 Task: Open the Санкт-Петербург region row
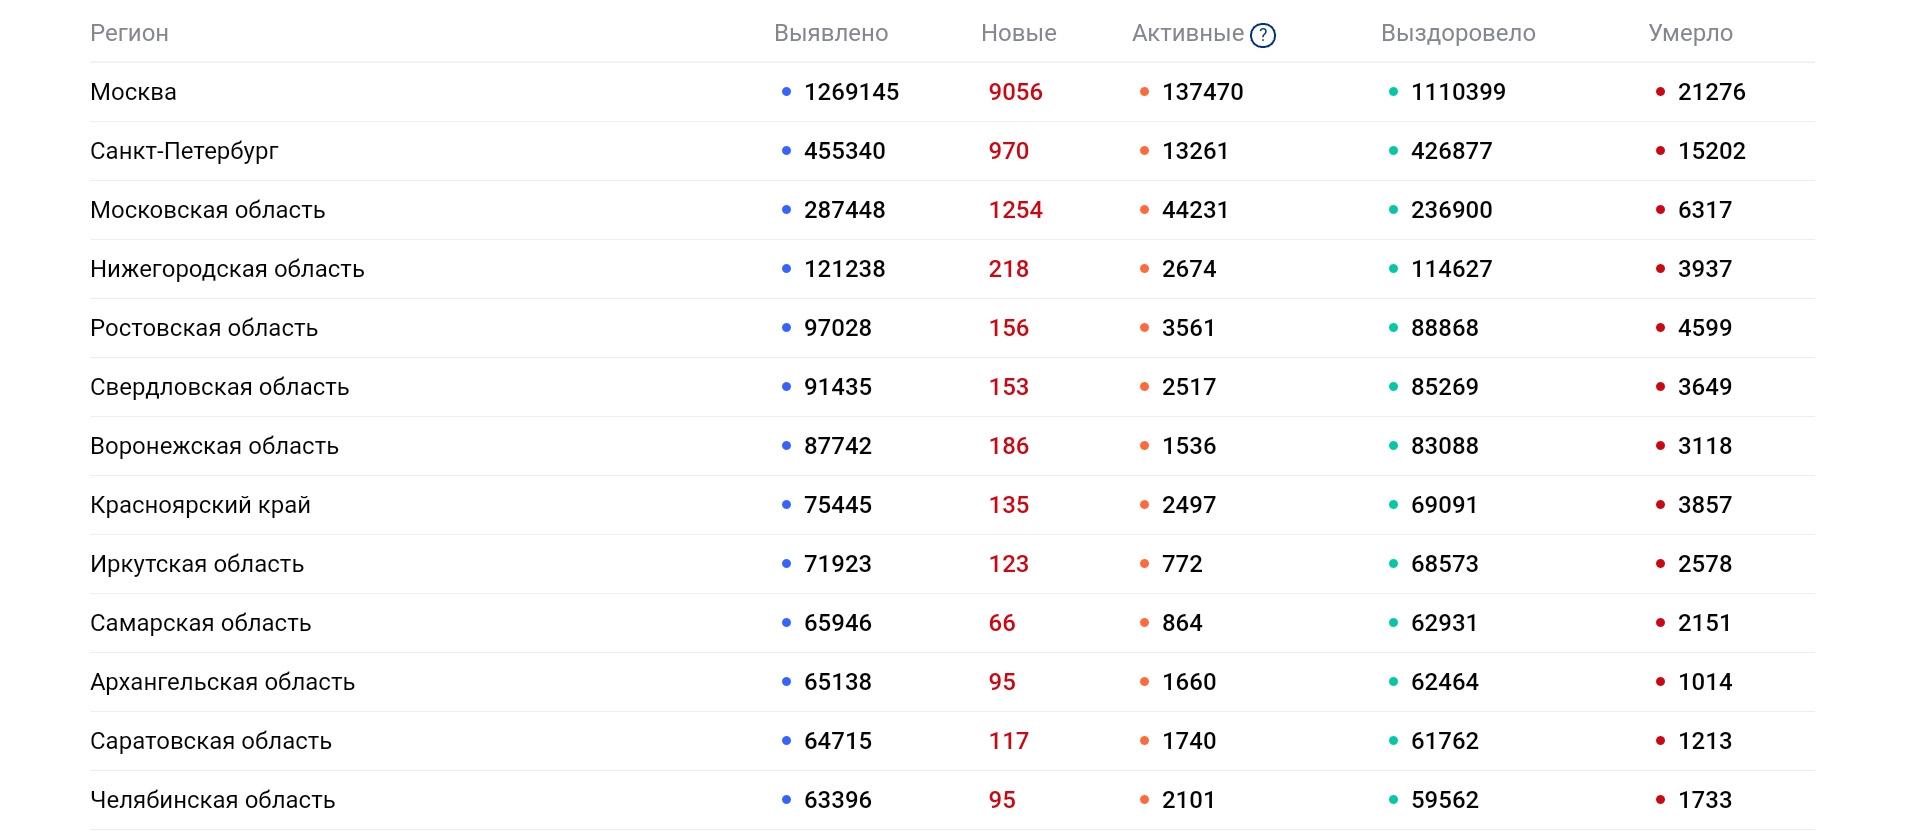click(952, 151)
